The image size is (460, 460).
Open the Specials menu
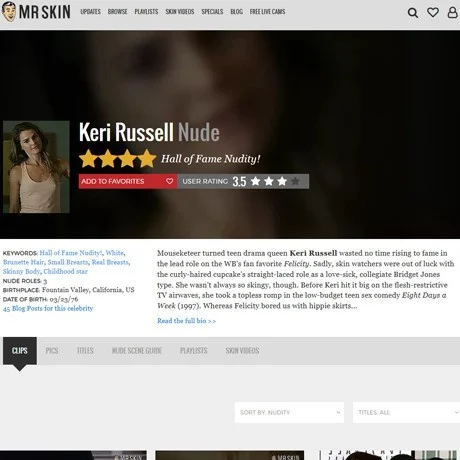coord(212,12)
